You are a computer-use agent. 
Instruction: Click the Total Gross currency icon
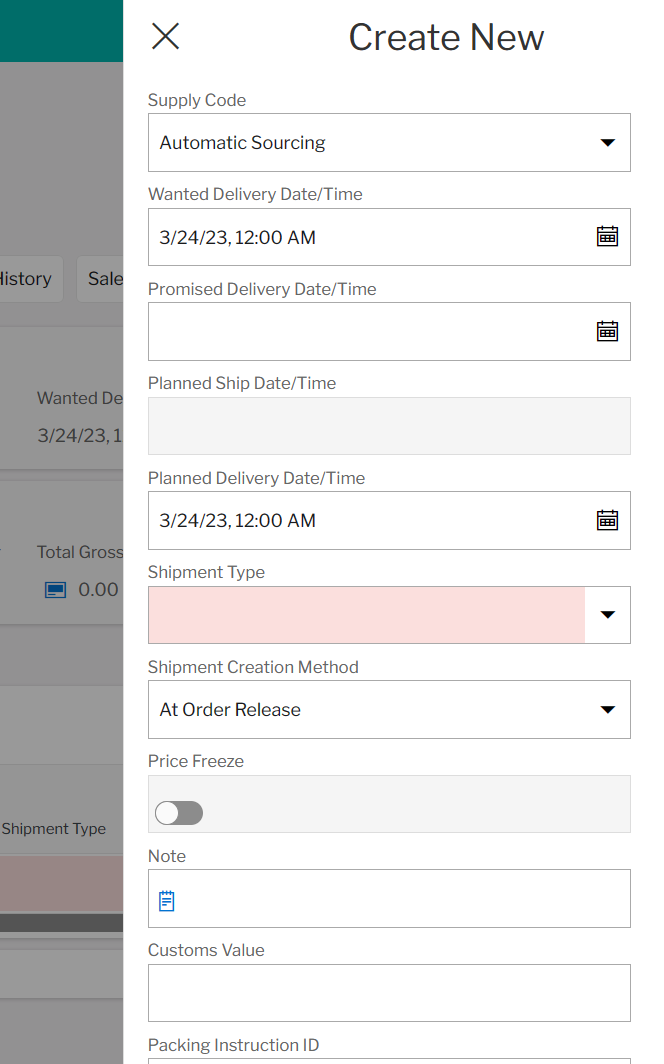click(x=56, y=590)
